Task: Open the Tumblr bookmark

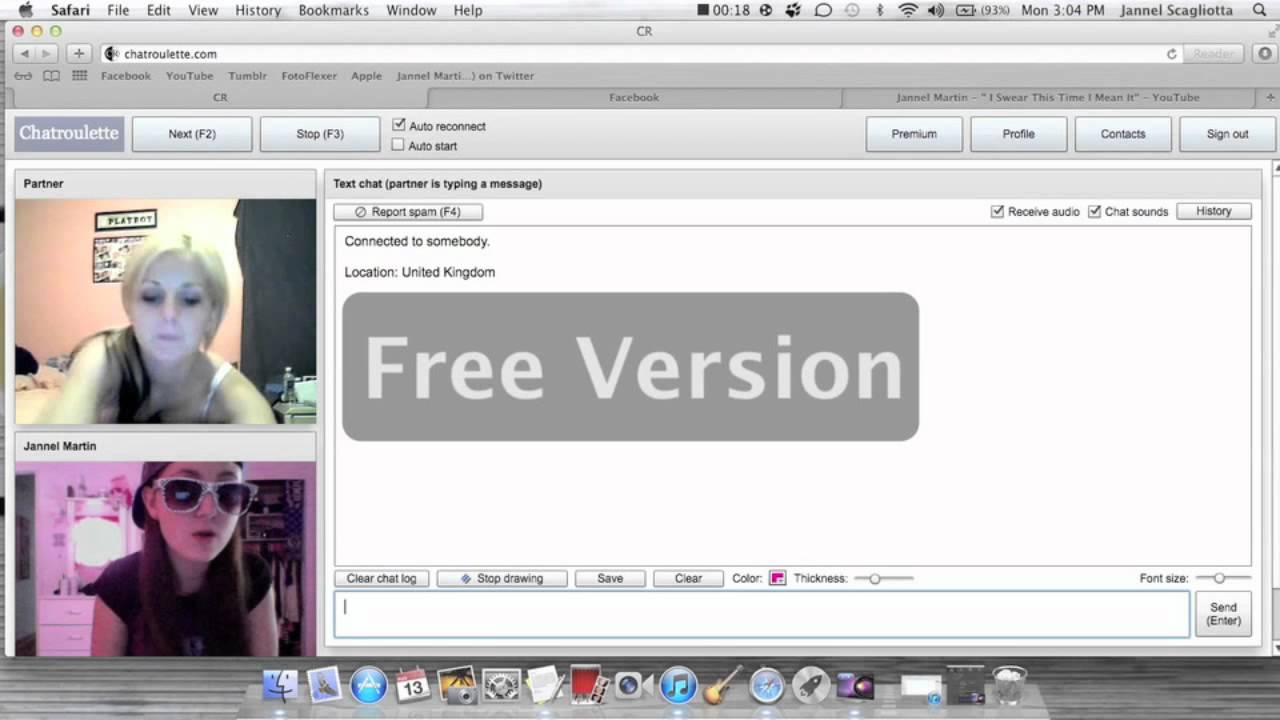Action: pos(247,76)
